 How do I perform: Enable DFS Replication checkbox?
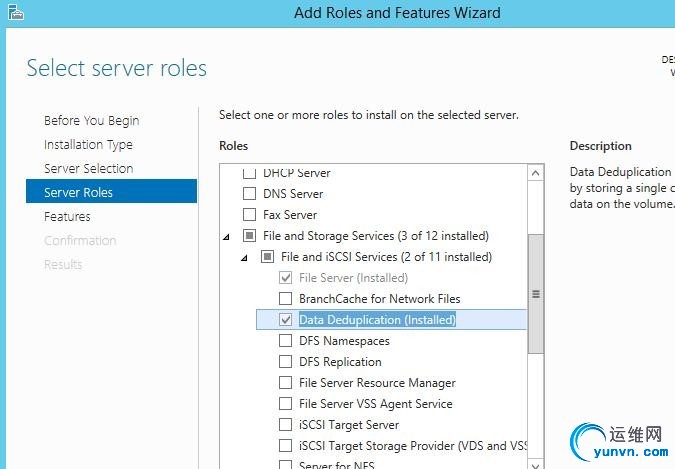point(286,362)
